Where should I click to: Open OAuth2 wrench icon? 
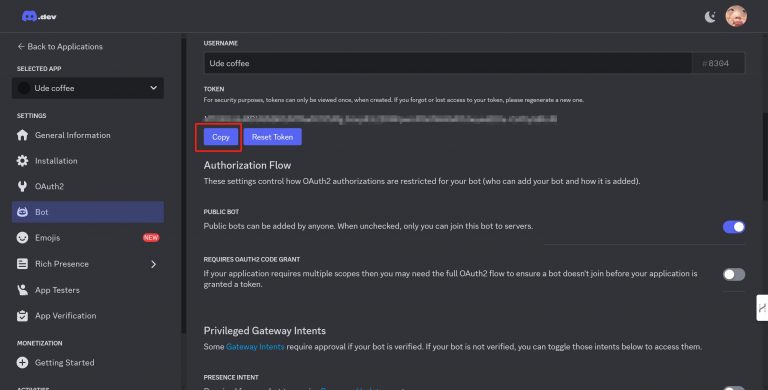tap(23, 186)
